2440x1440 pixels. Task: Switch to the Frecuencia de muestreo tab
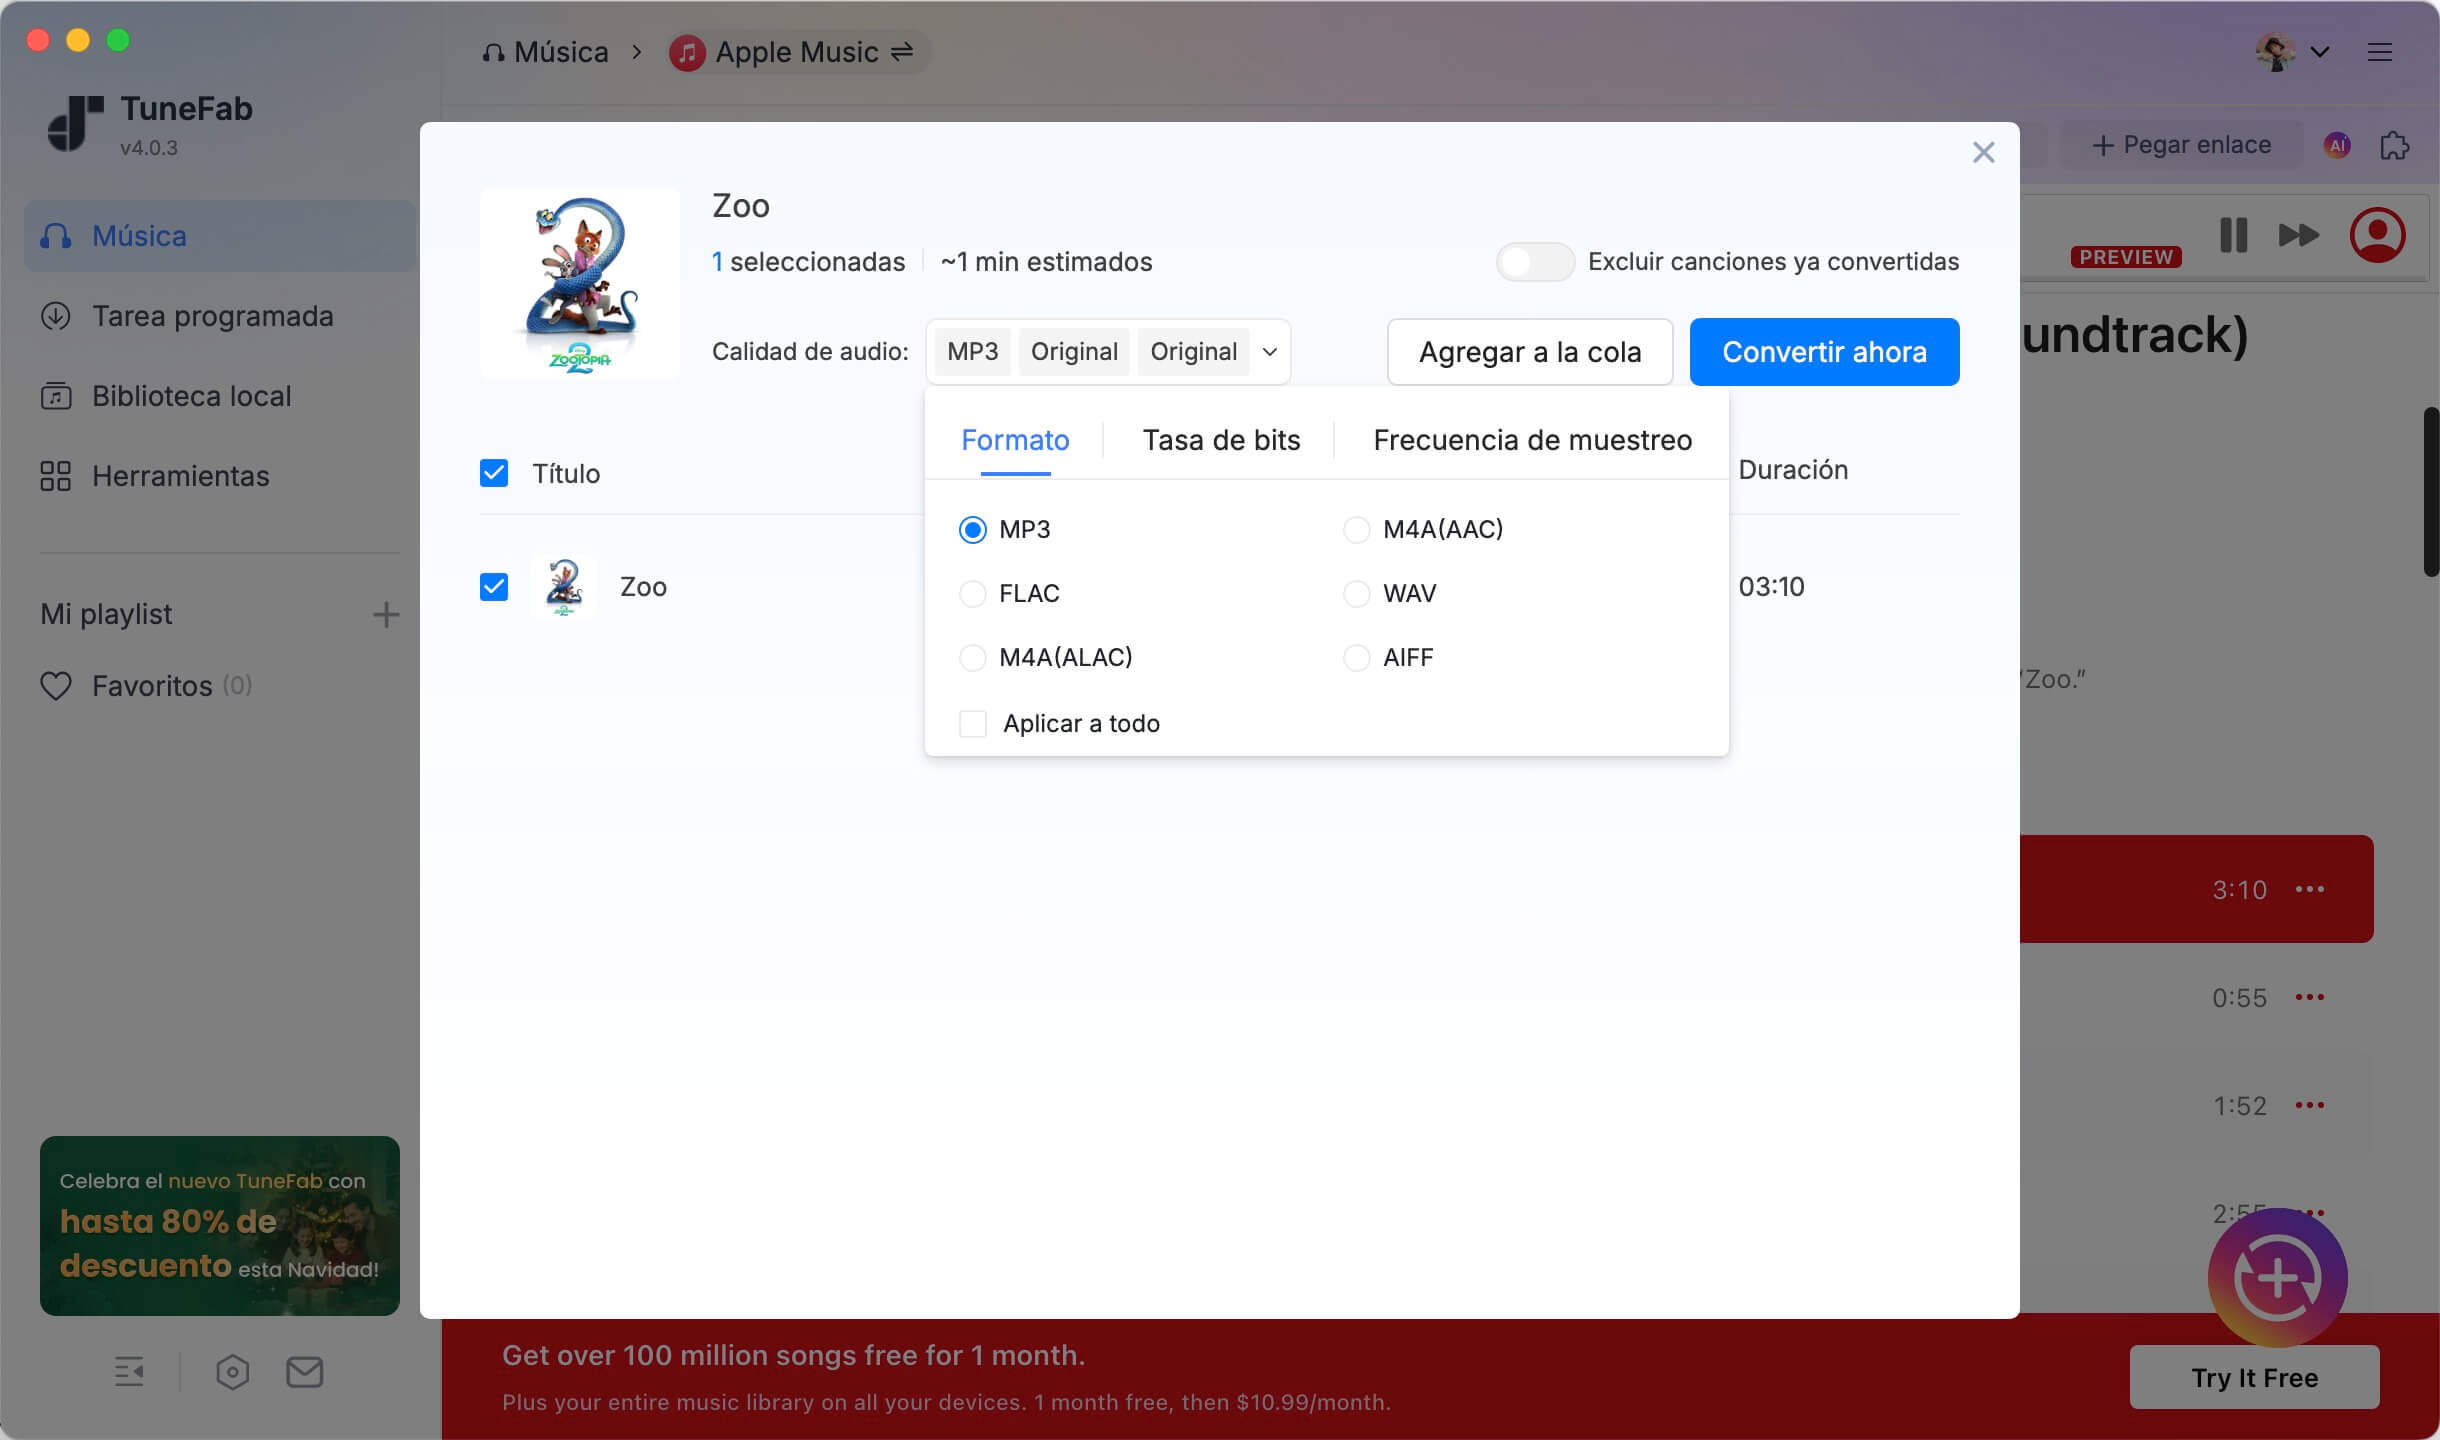1532,440
